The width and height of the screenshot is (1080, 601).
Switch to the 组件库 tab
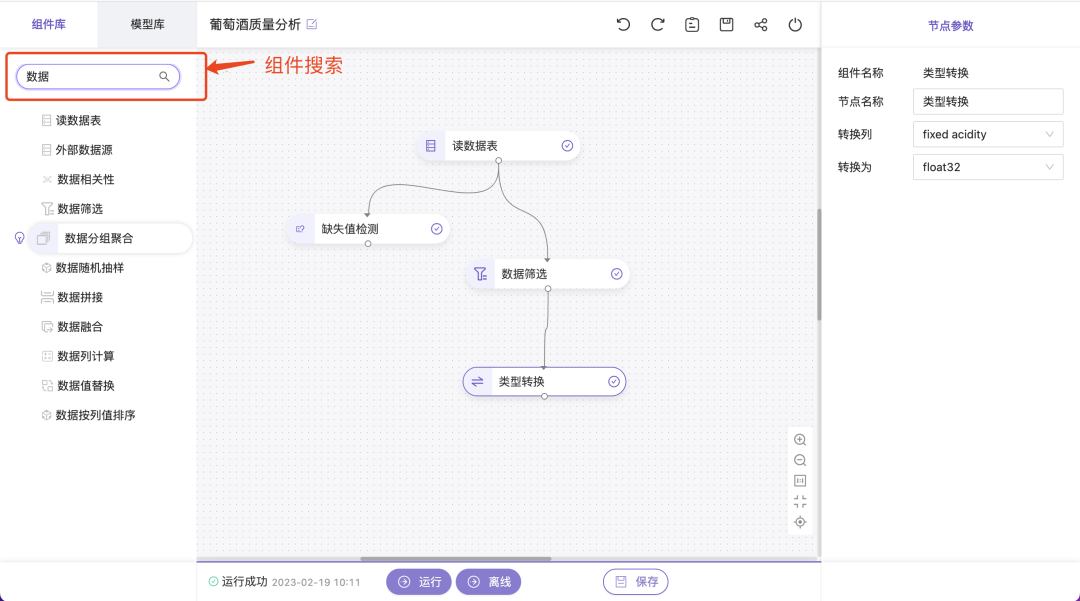pyautogui.click(x=48, y=24)
